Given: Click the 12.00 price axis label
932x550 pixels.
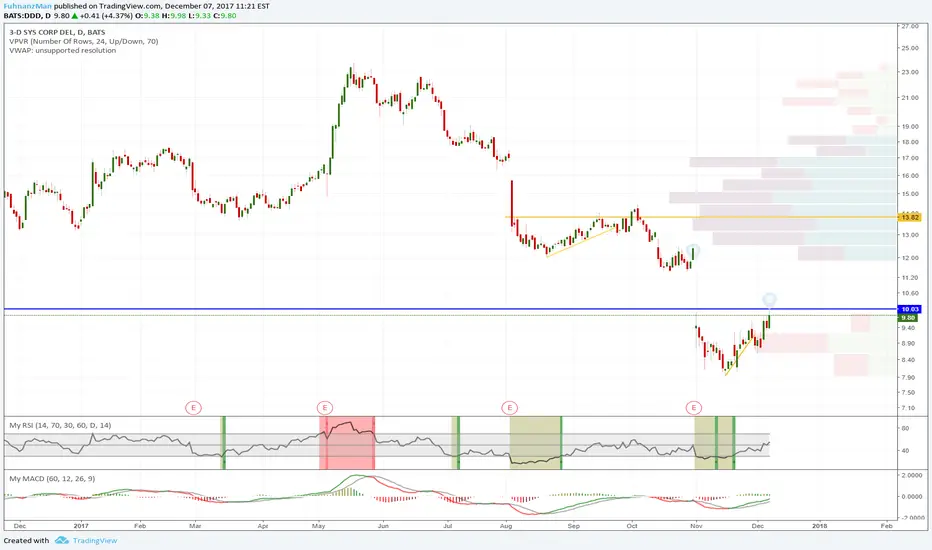Looking at the screenshot, I should 909,257.
